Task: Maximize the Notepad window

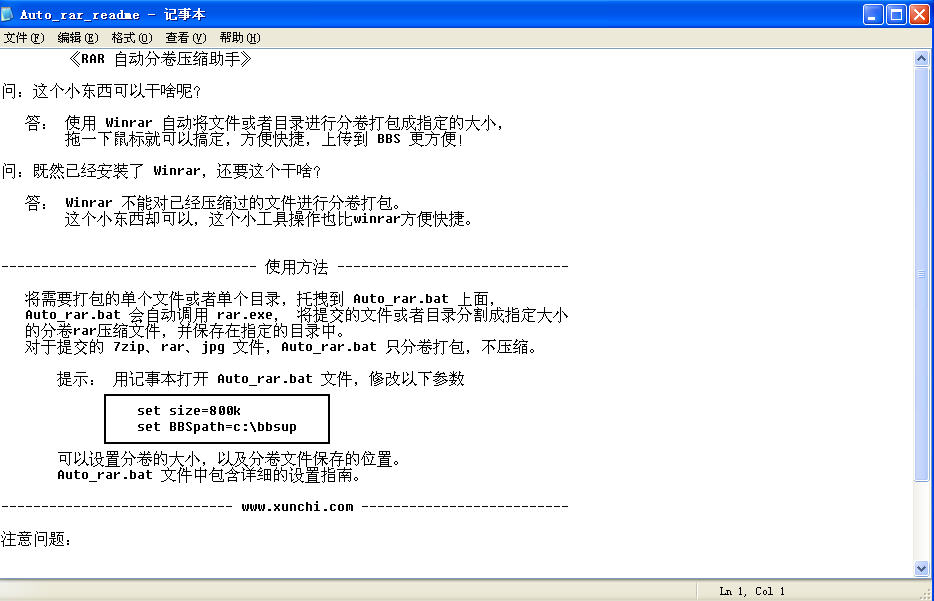Action: [896, 14]
